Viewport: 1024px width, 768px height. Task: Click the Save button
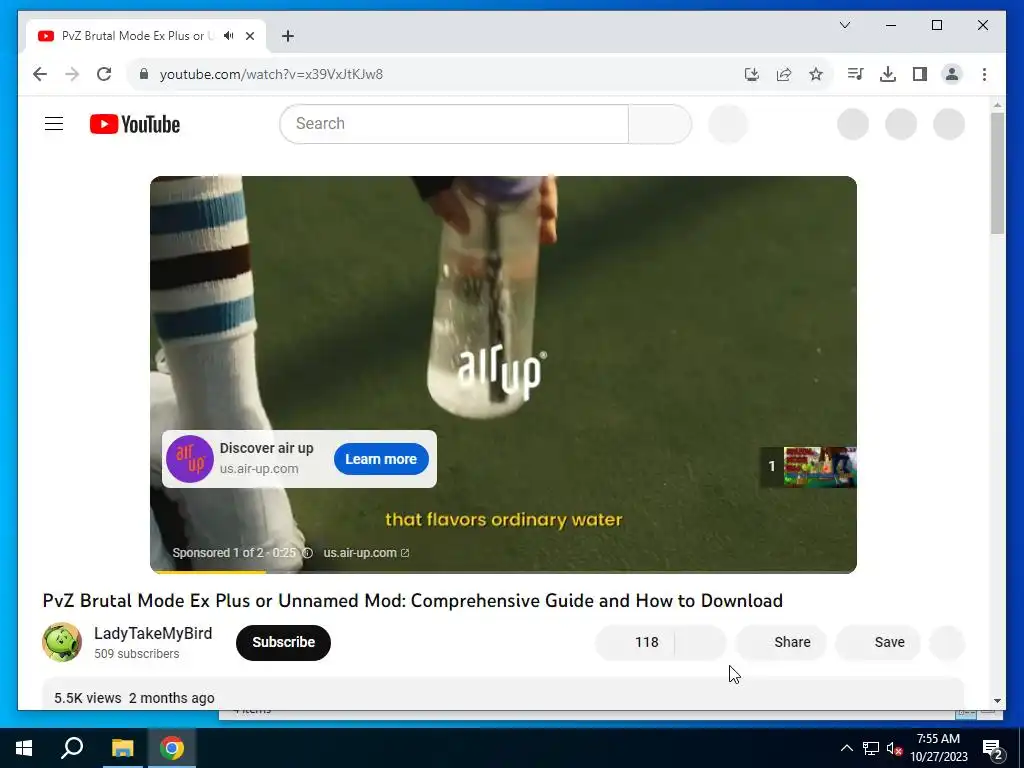coord(878,642)
